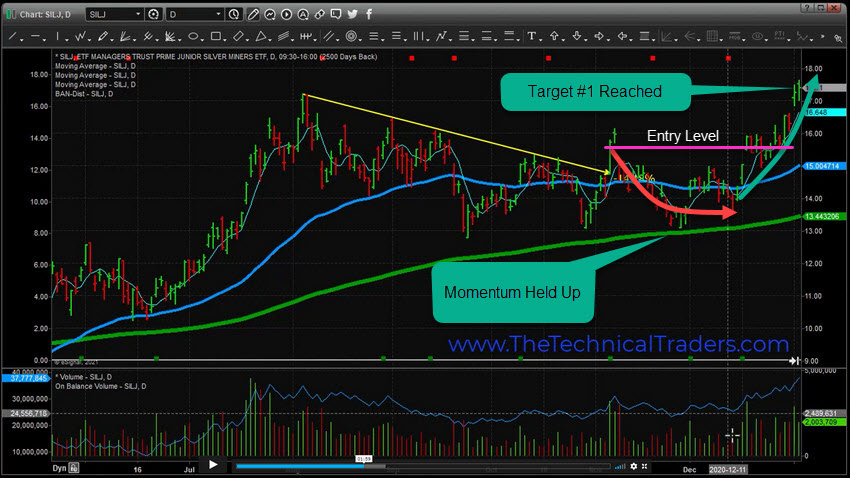Click the Facebook share icon
This screenshot has width=850, height=478.
(369, 15)
